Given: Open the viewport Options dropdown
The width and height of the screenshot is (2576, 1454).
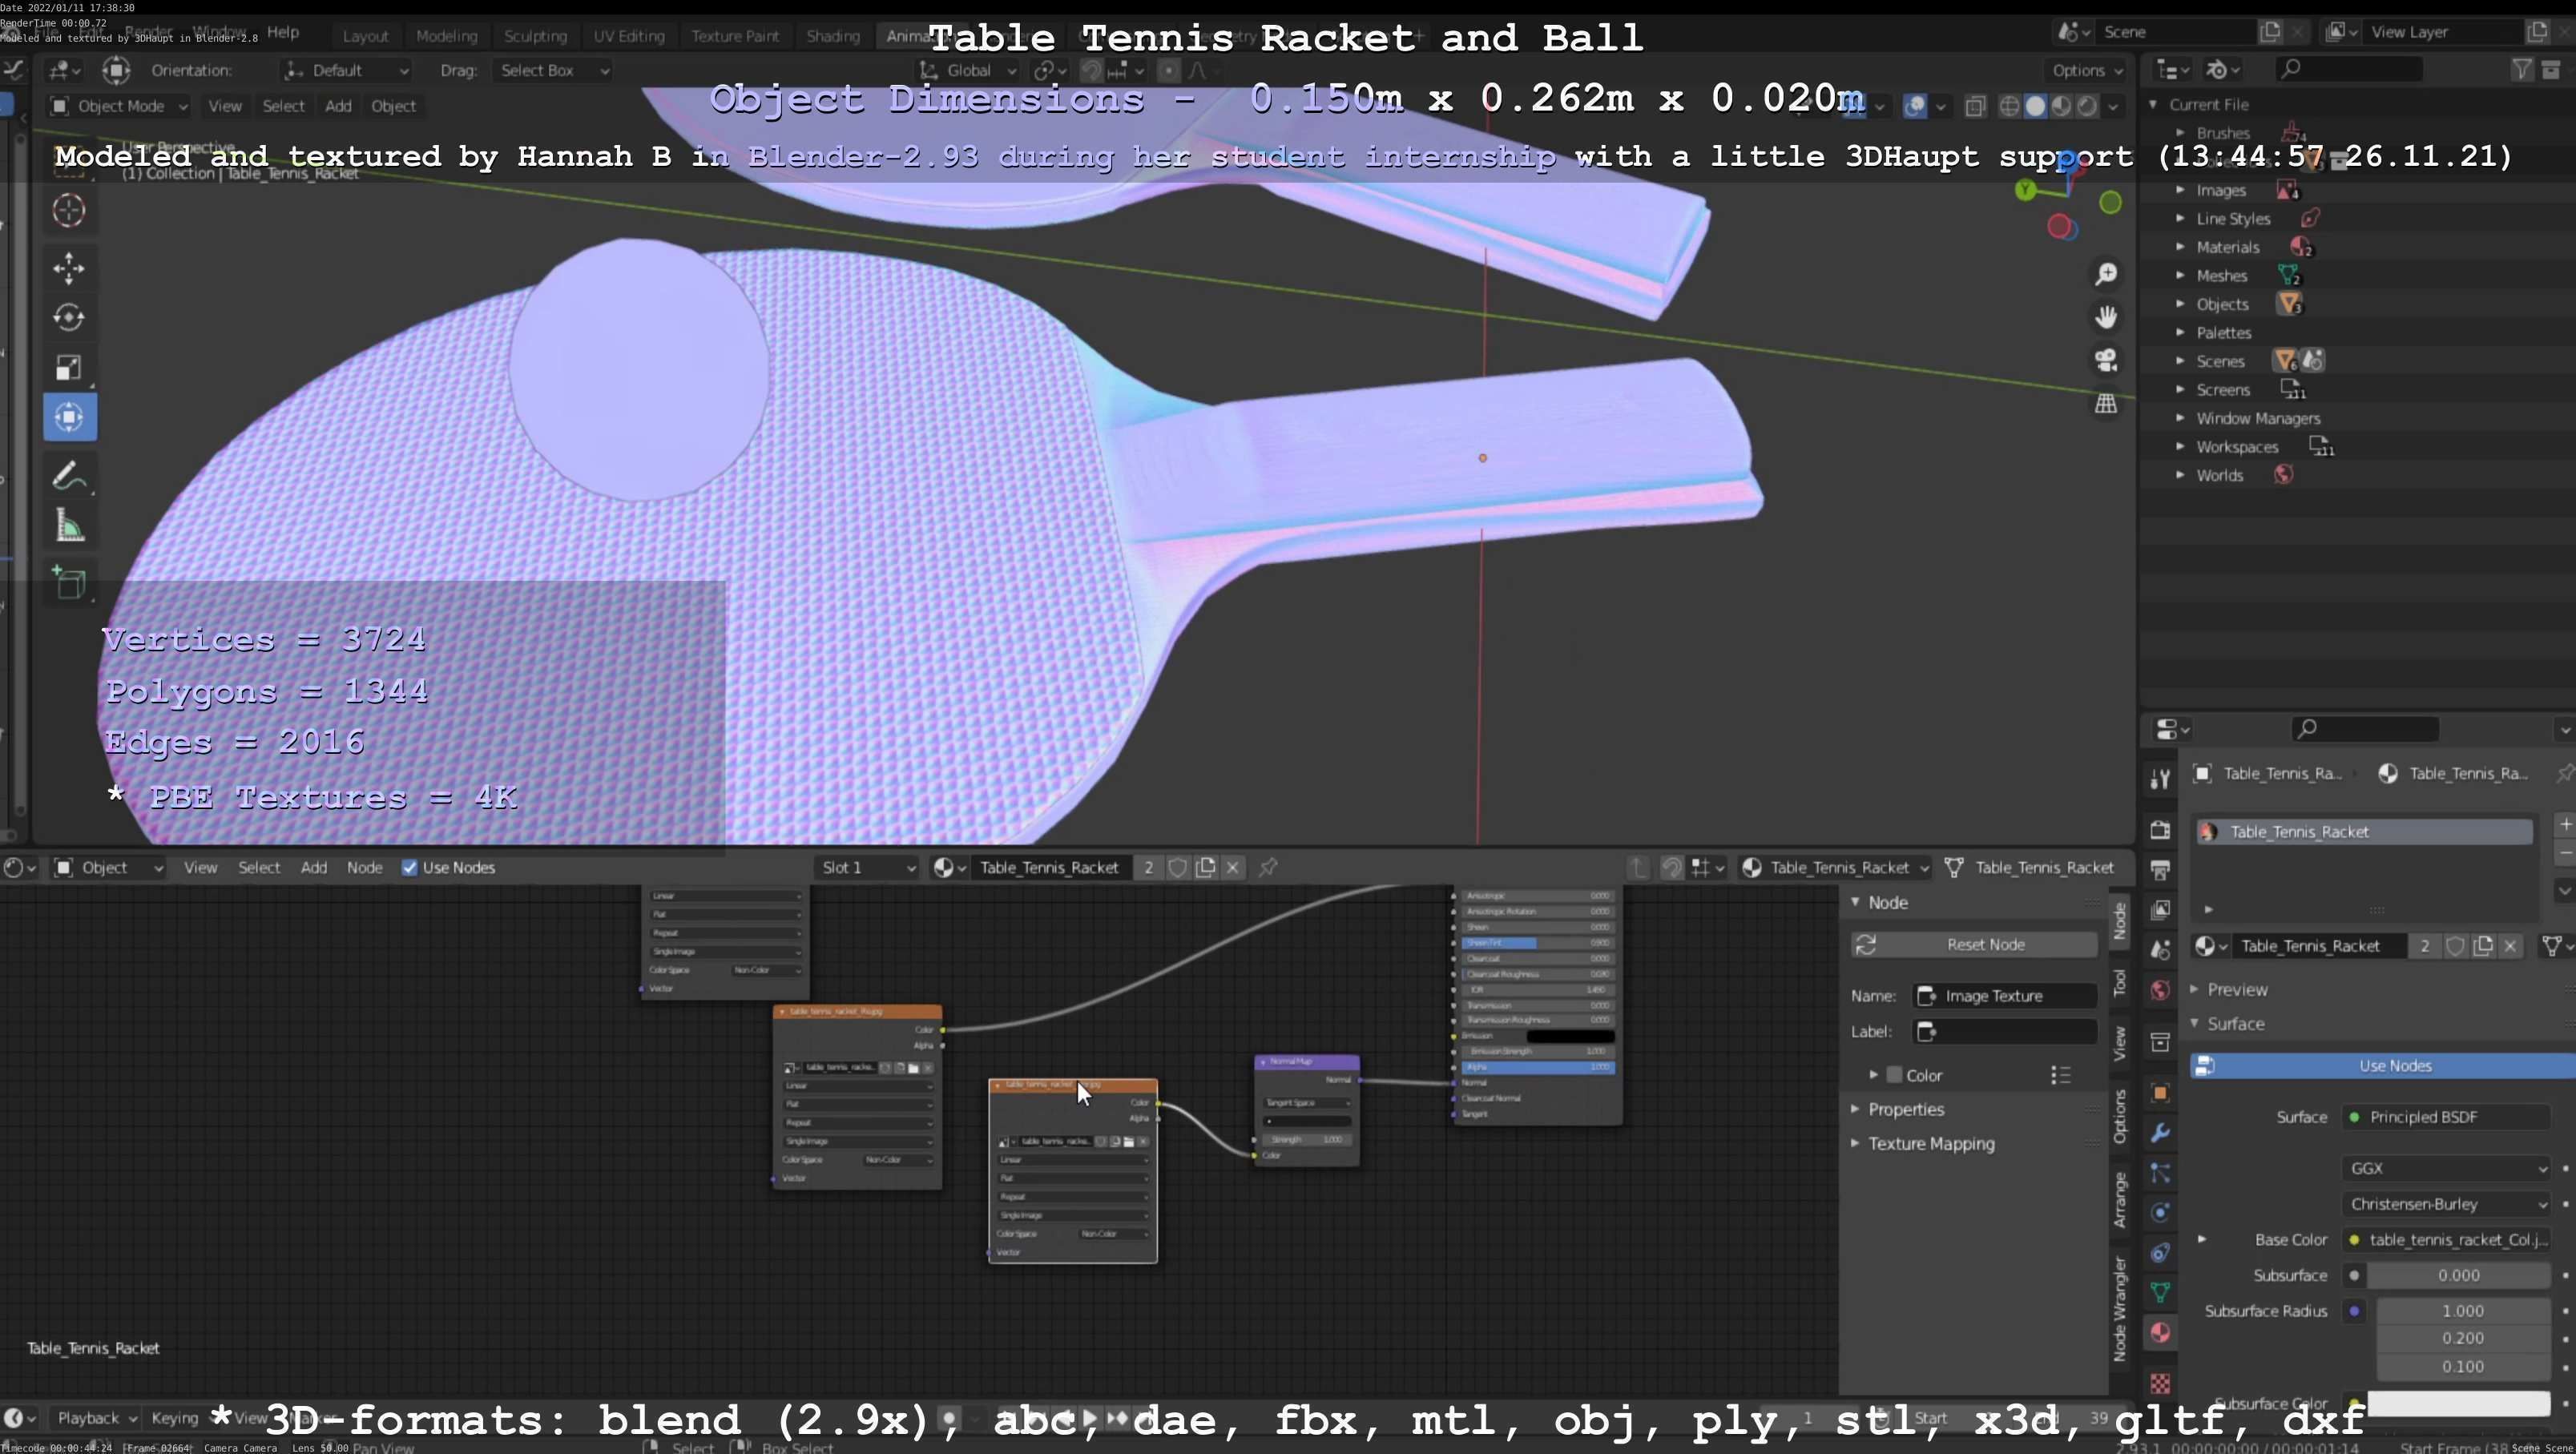Looking at the screenshot, I should [x=2087, y=70].
